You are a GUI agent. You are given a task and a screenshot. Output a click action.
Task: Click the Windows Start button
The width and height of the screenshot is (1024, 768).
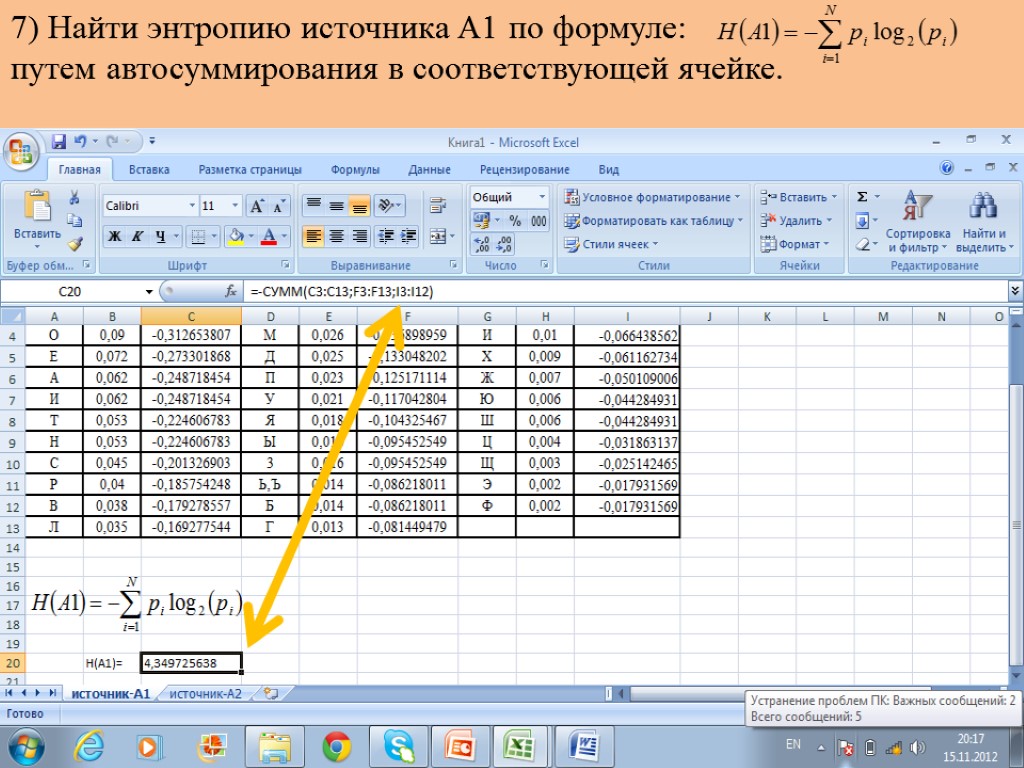[26, 747]
